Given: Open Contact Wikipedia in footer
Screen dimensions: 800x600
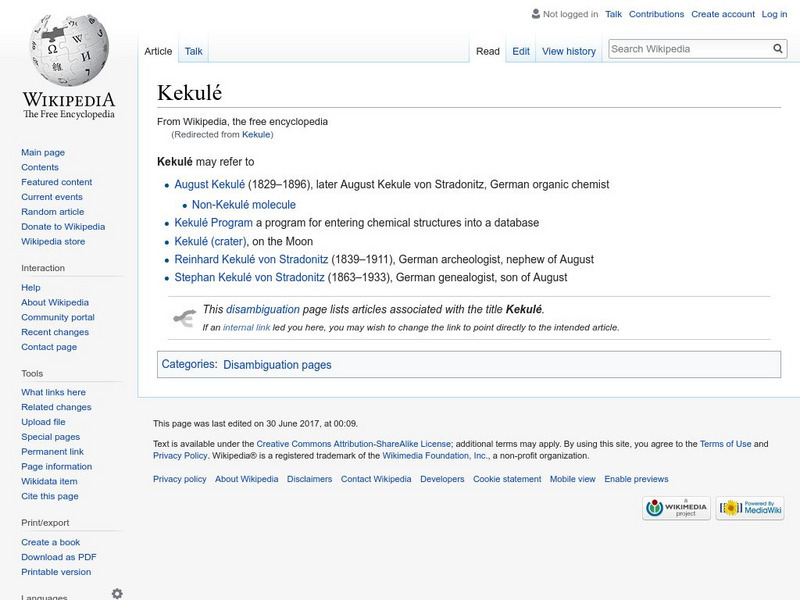Looking at the screenshot, I should tap(376, 479).
